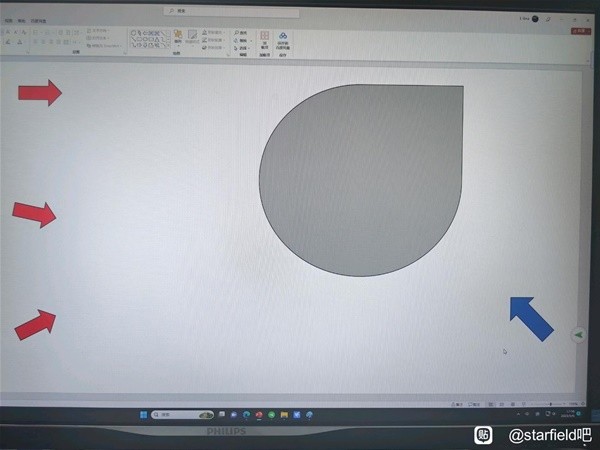Image resolution: width=600 pixels, height=450 pixels.
Task: Click the green side panel expand arrow
Action: [x=578, y=335]
